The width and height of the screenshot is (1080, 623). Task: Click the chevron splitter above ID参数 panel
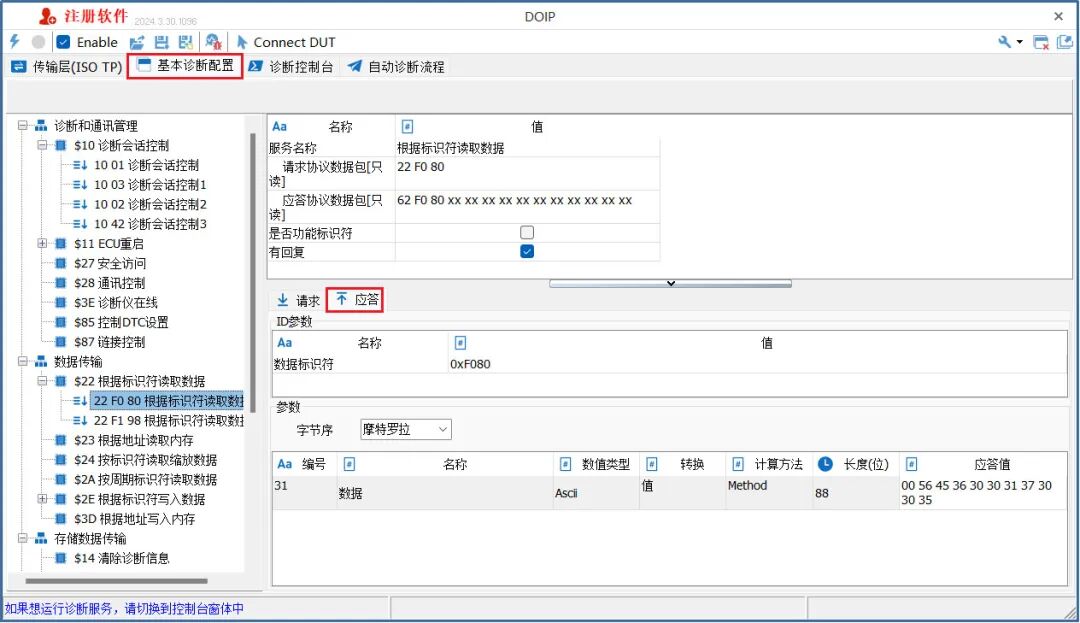[x=670, y=283]
